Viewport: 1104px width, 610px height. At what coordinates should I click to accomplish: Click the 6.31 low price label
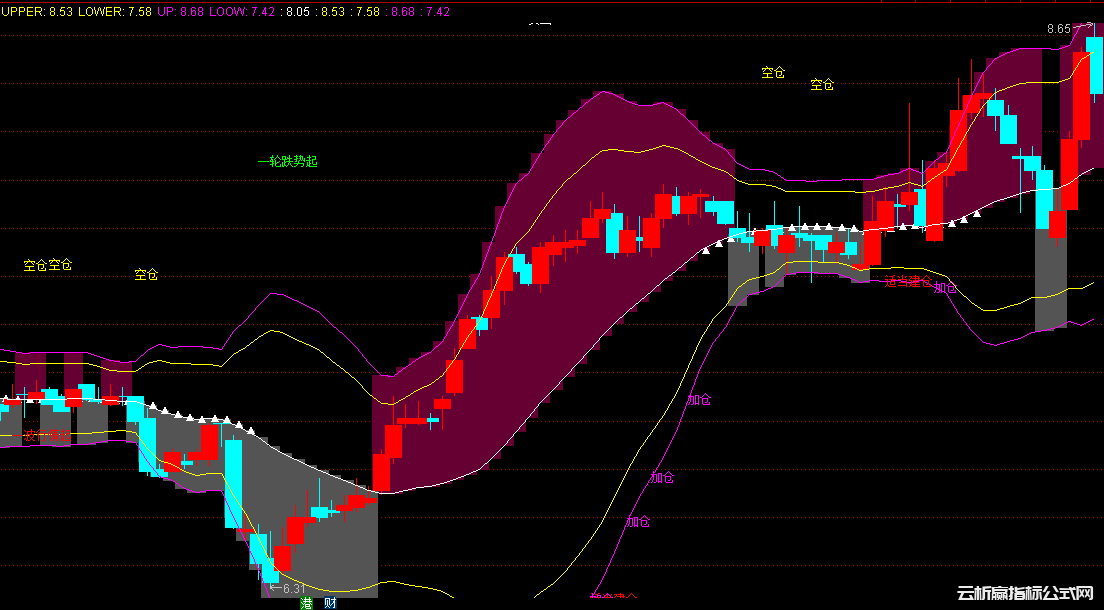[294, 589]
